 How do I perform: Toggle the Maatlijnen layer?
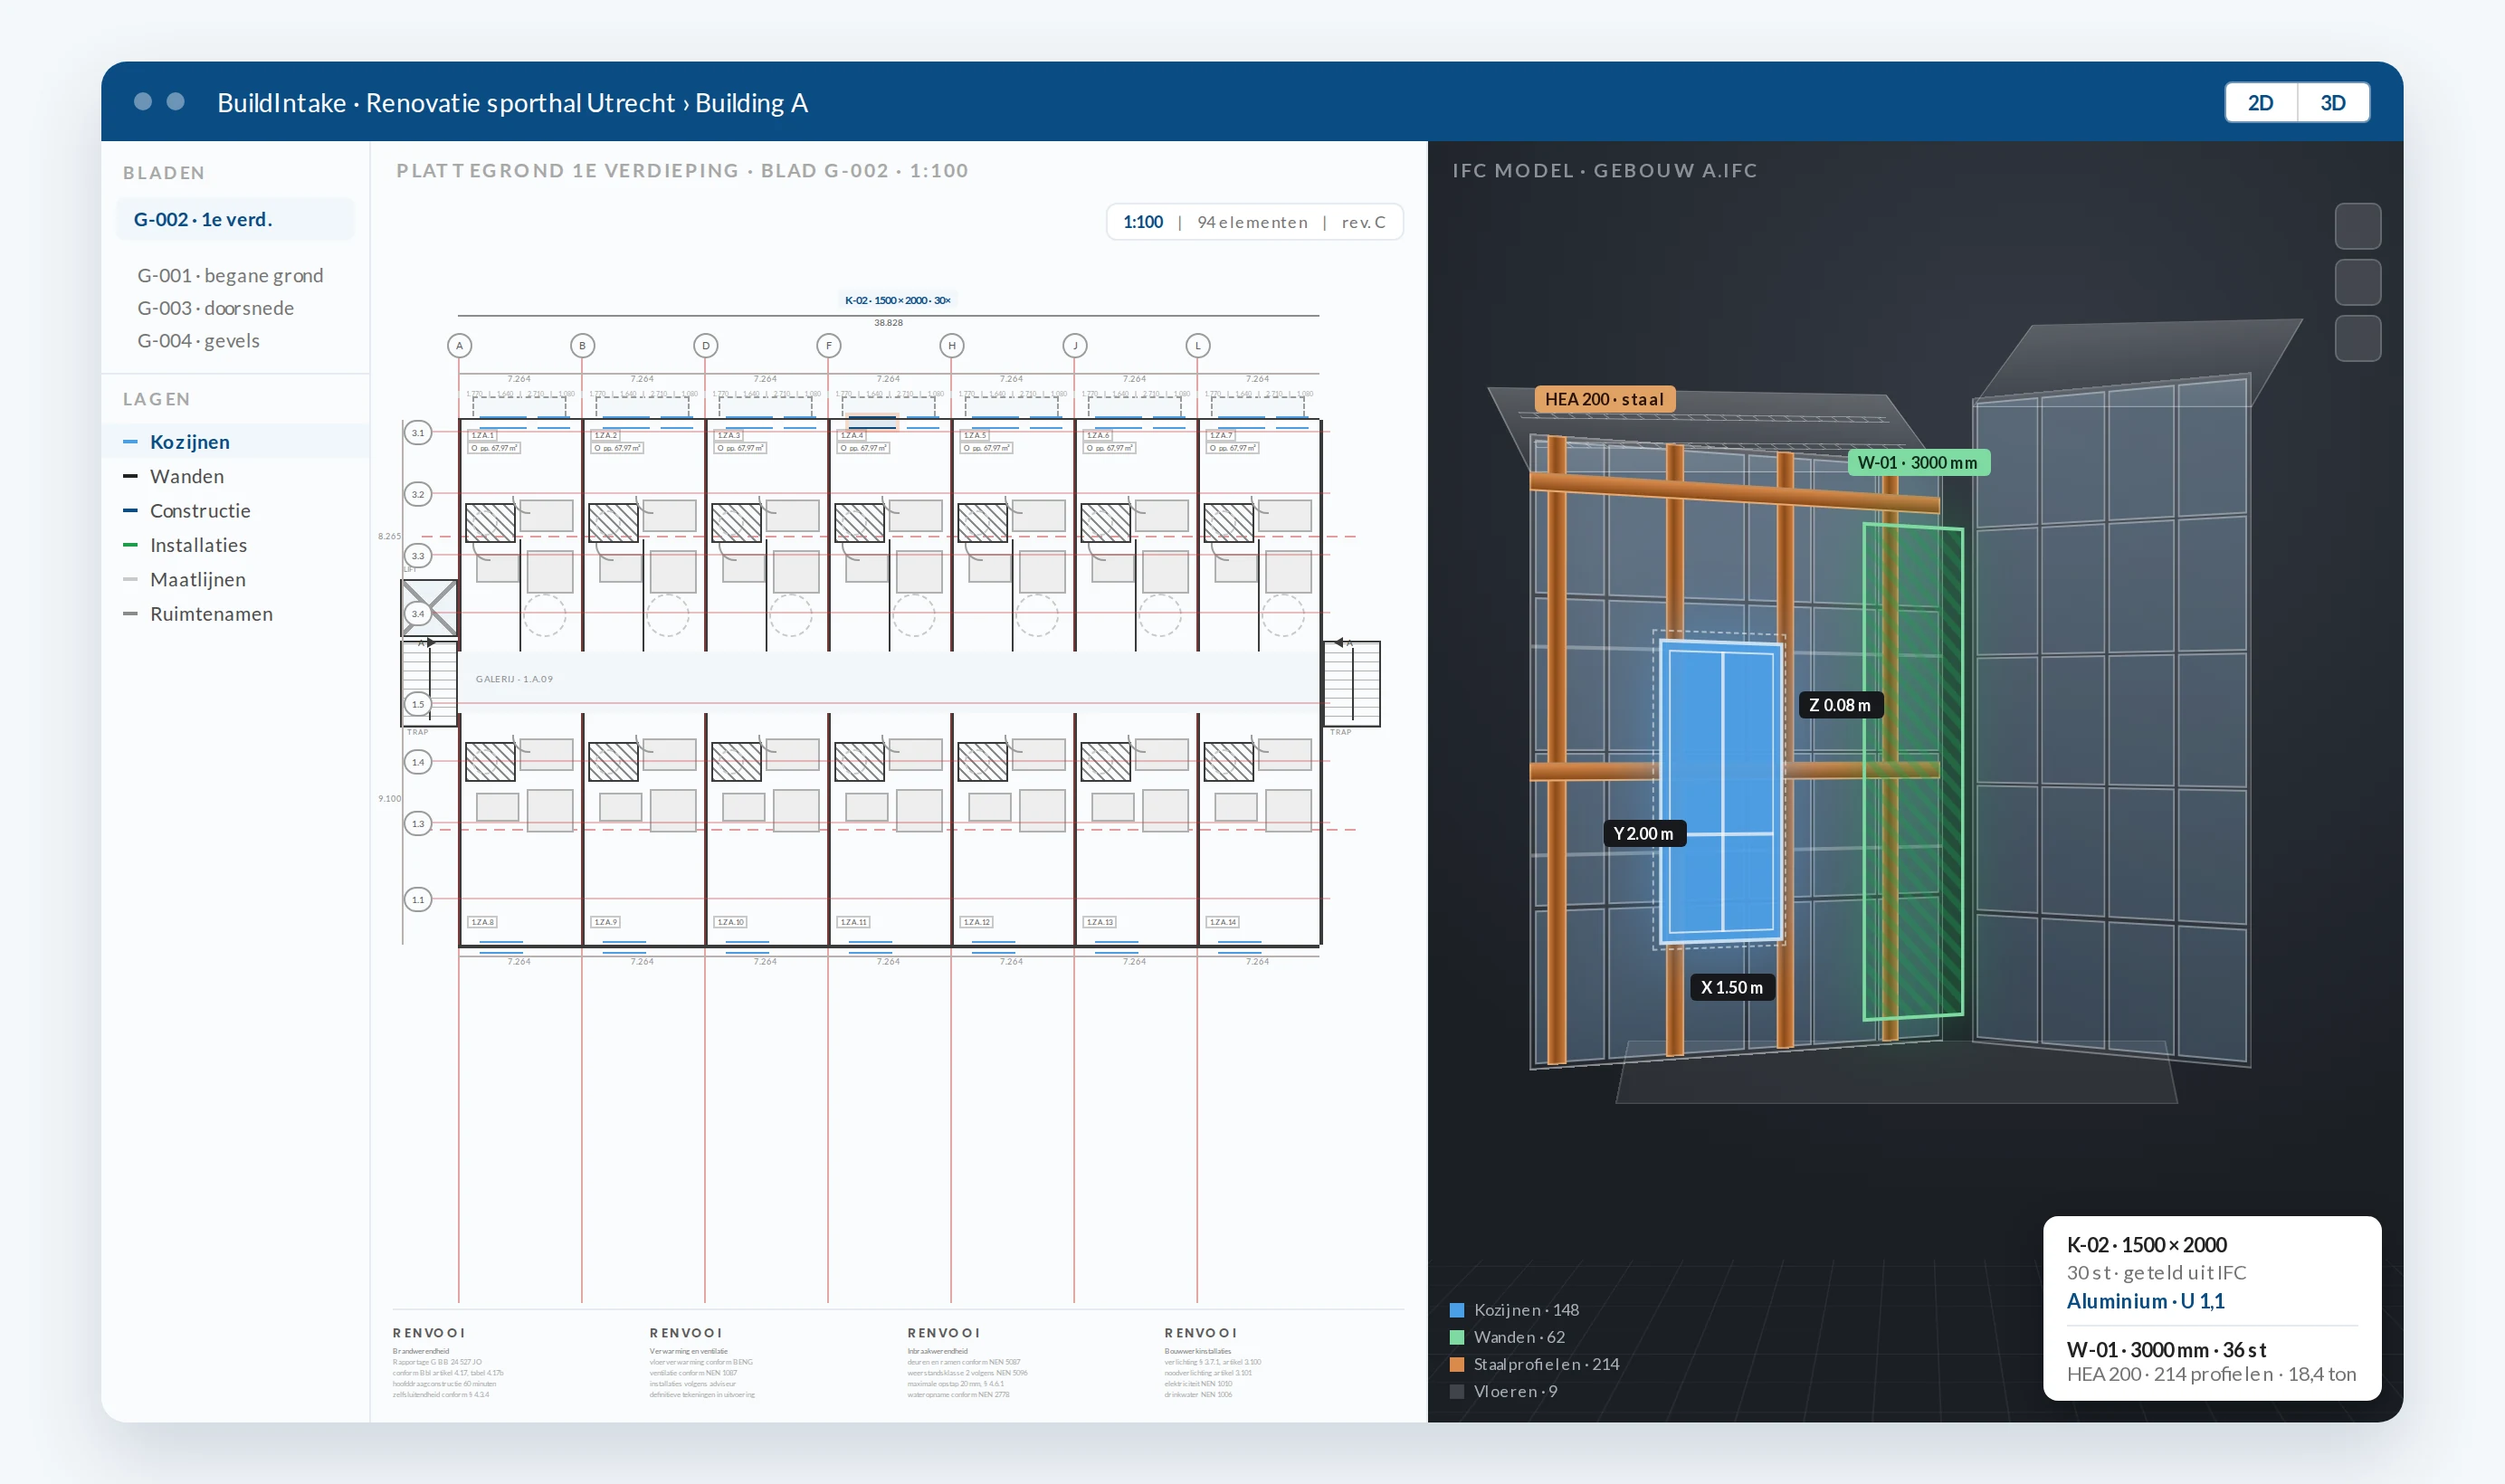[x=236, y=580]
